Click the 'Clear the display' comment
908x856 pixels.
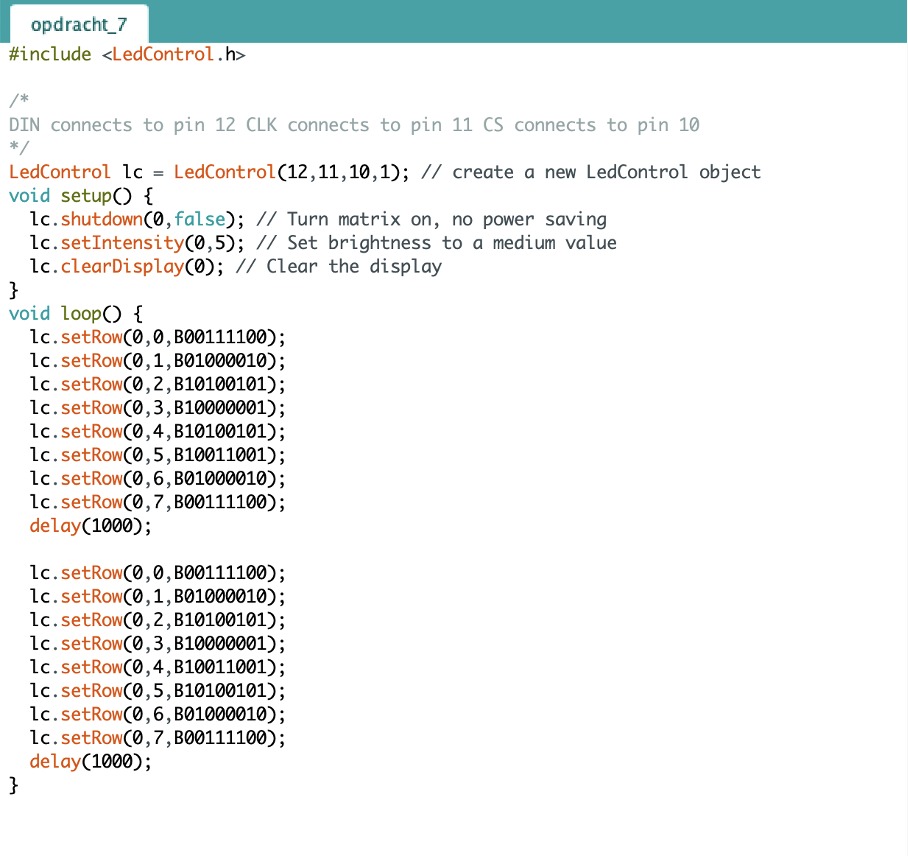click(x=353, y=267)
